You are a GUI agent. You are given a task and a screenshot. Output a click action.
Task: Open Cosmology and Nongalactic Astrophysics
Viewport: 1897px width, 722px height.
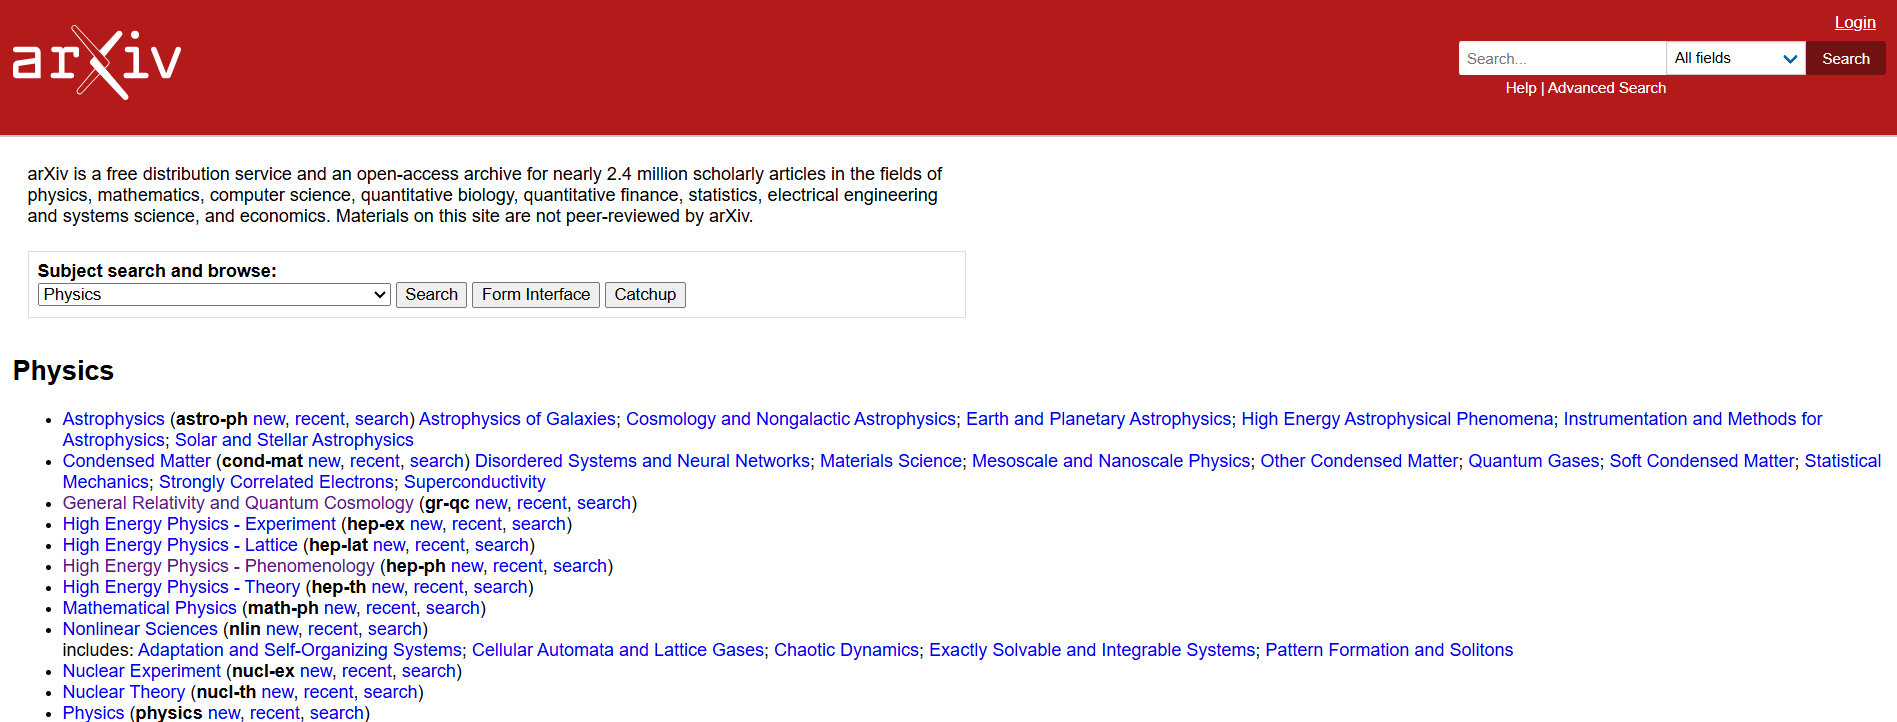click(x=789, y=418)
